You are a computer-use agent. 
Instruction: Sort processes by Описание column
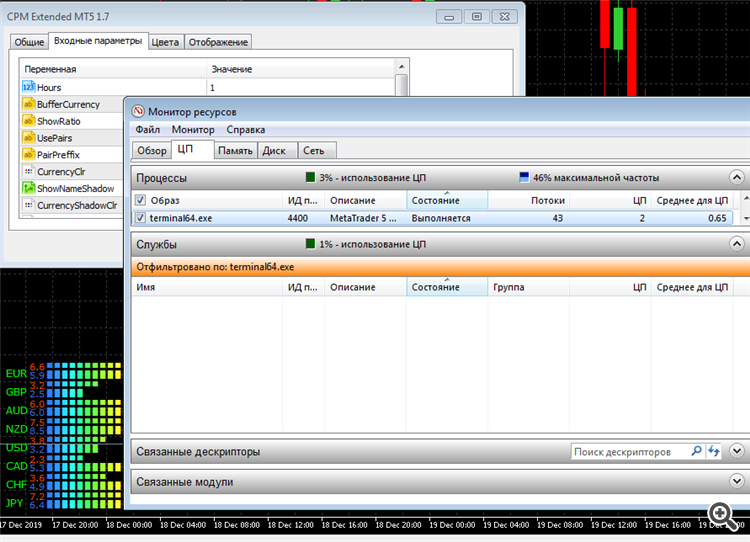coord(365,200)
